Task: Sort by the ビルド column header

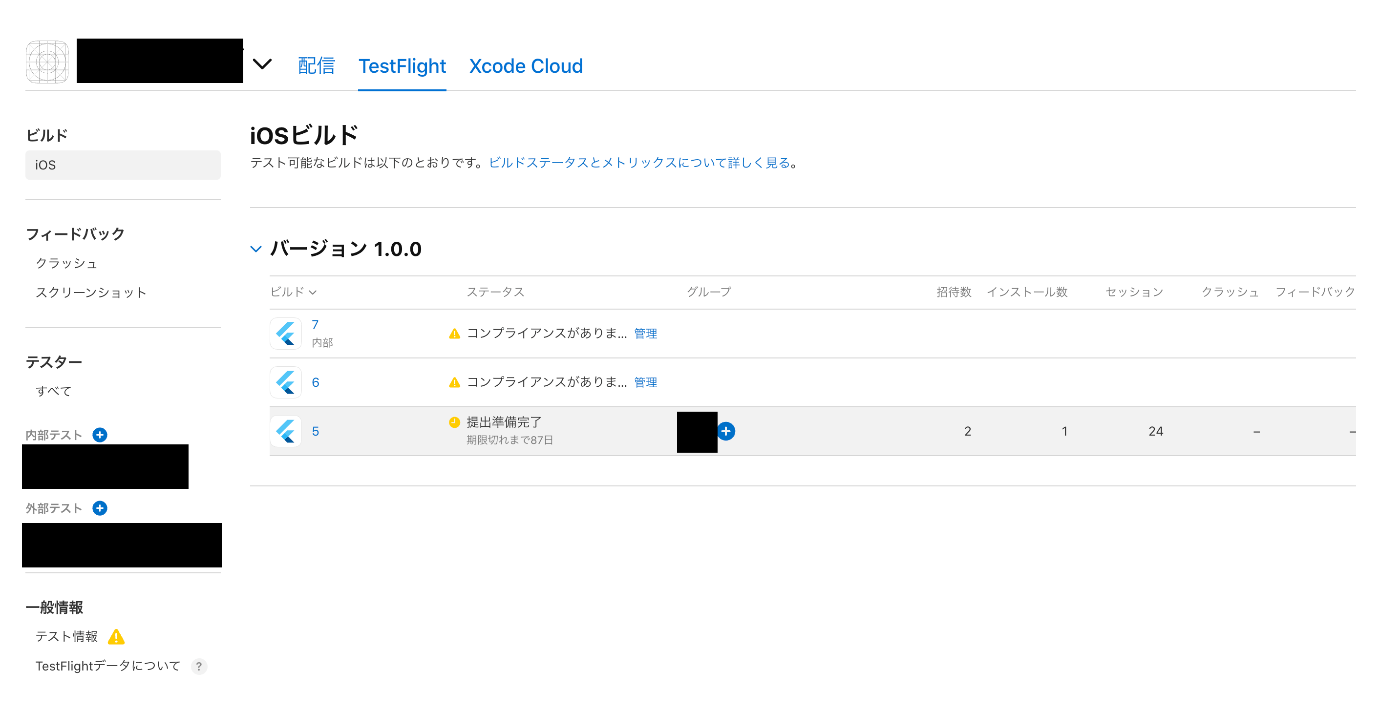Action: 293,292
